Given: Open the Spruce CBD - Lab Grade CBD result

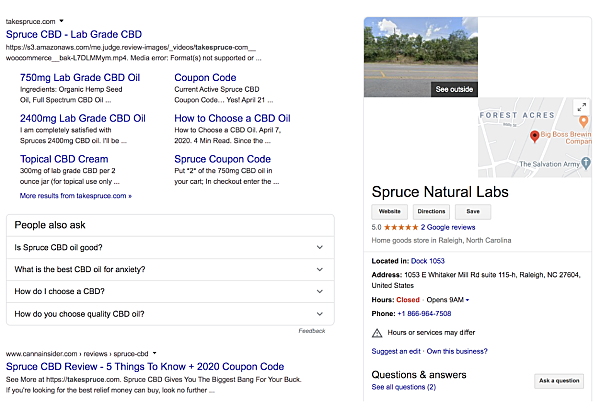Looking at the screenshot, I should [x=74, y=34].
